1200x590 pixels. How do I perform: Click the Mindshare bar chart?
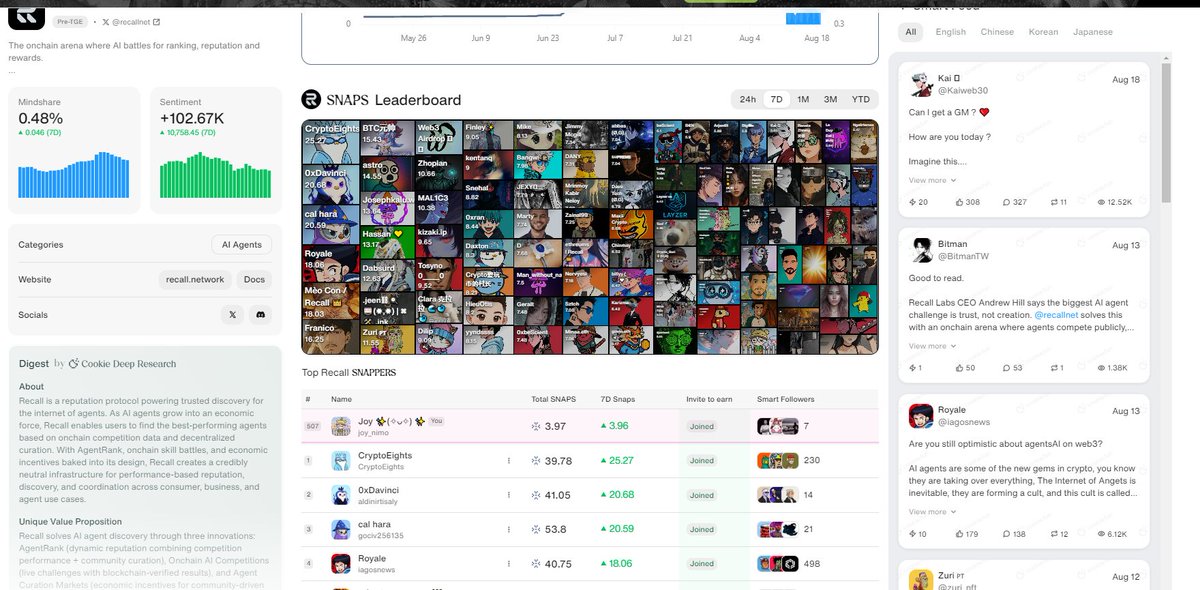(74, 174)
